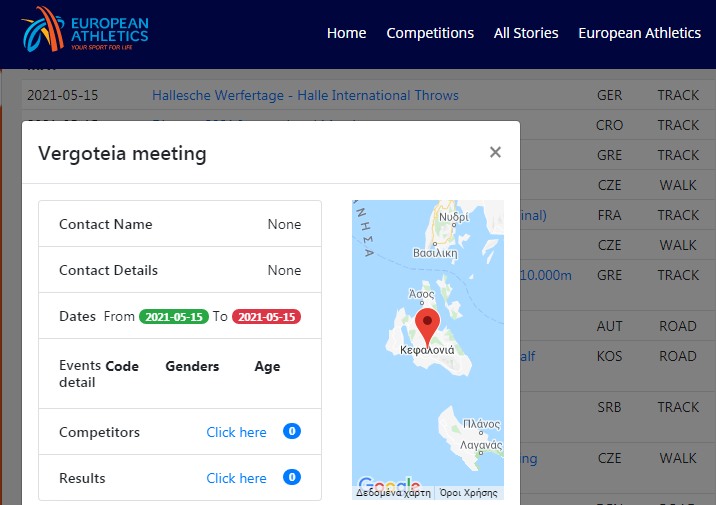Click the Competitors count badge
This screenshot has width=716, height=505.
(292, 432)
